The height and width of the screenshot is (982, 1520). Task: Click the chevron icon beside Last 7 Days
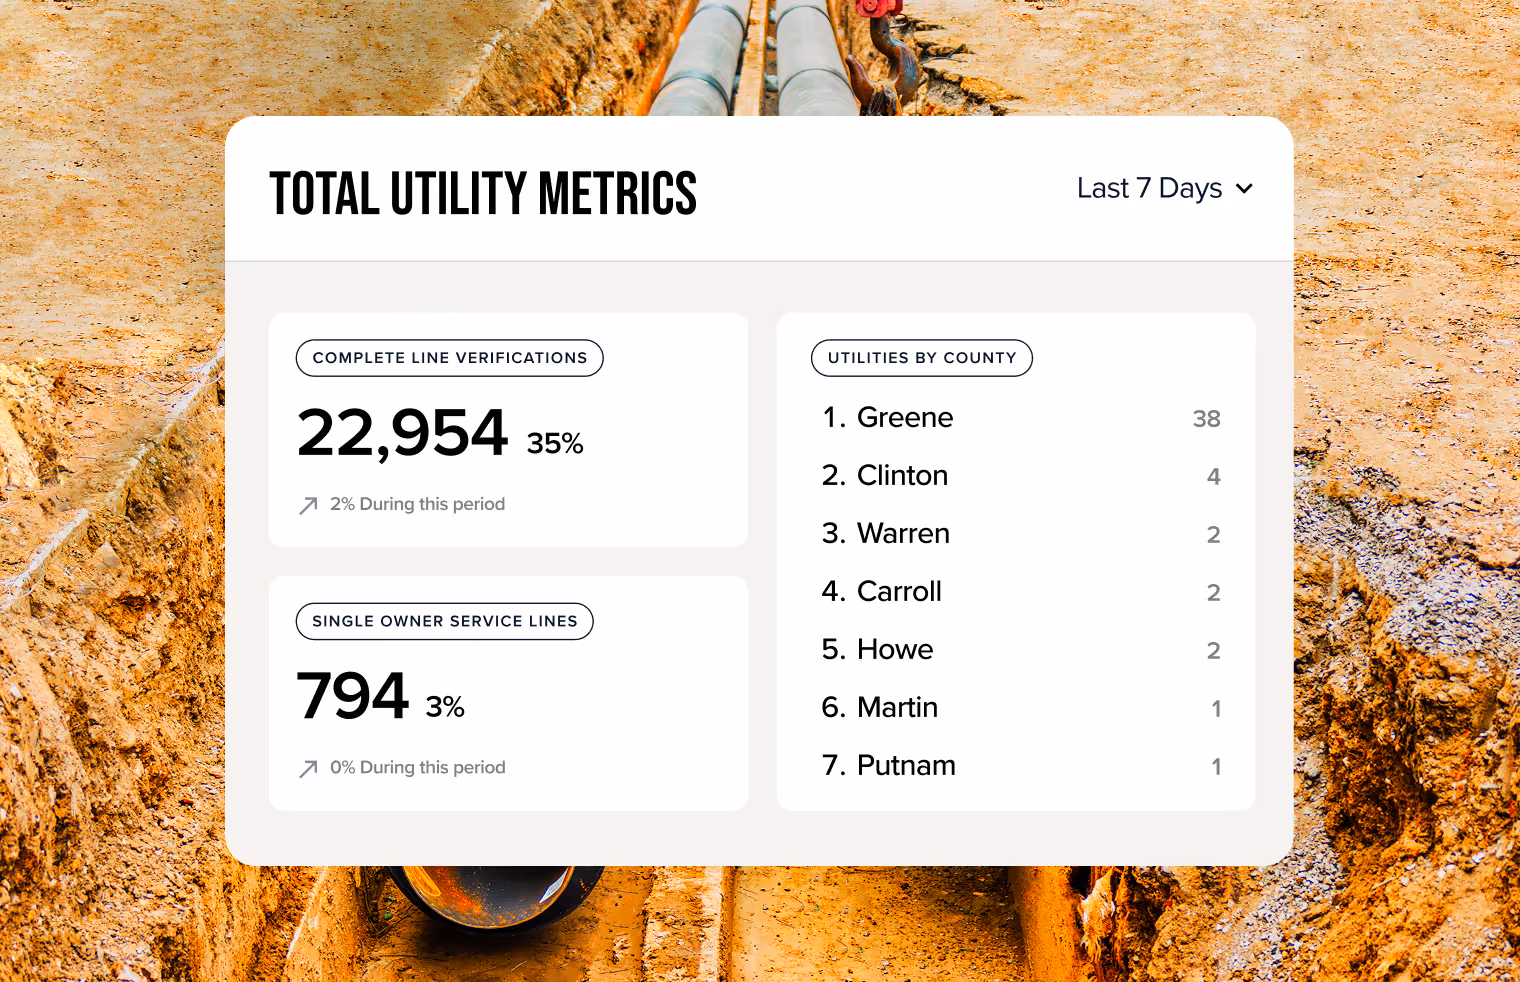click(x=1245, y=188)
